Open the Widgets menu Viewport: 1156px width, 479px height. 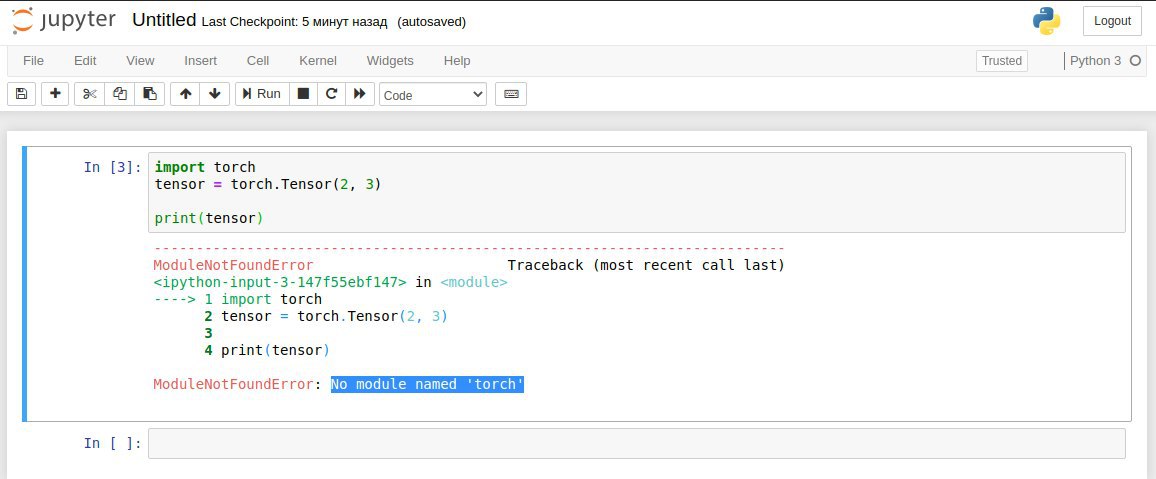tap(390, 60)
